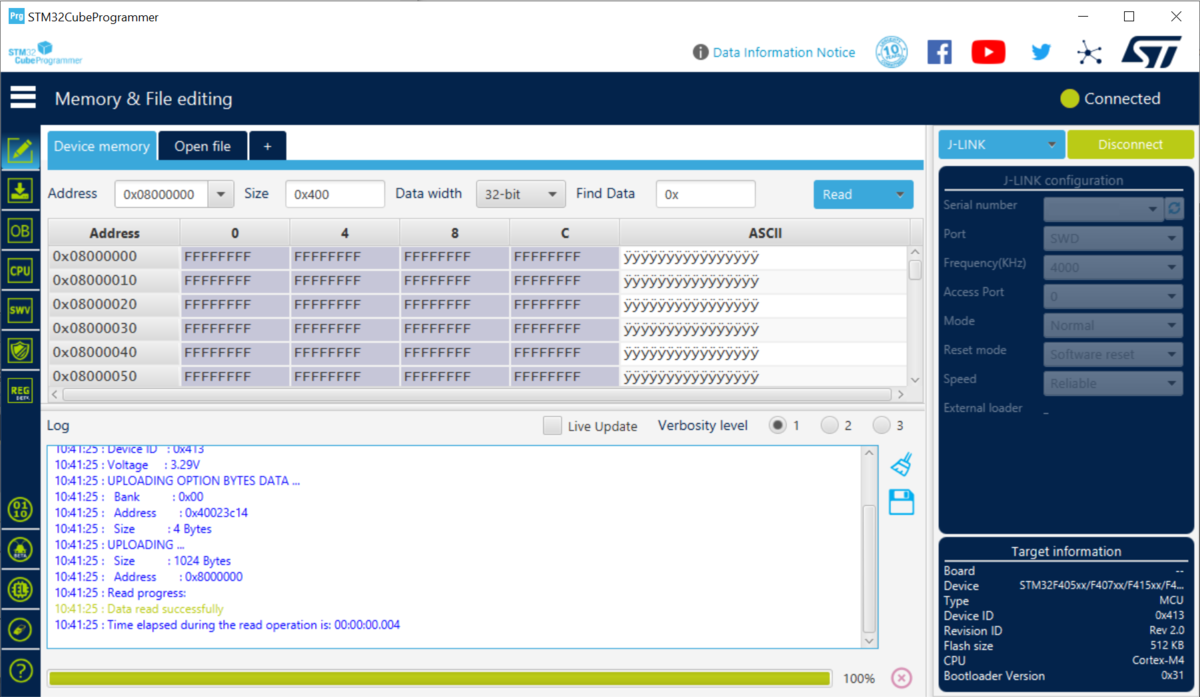Screen dimensions: 1200x697
Task: Open the SWV console view
Action: [20, 310]
